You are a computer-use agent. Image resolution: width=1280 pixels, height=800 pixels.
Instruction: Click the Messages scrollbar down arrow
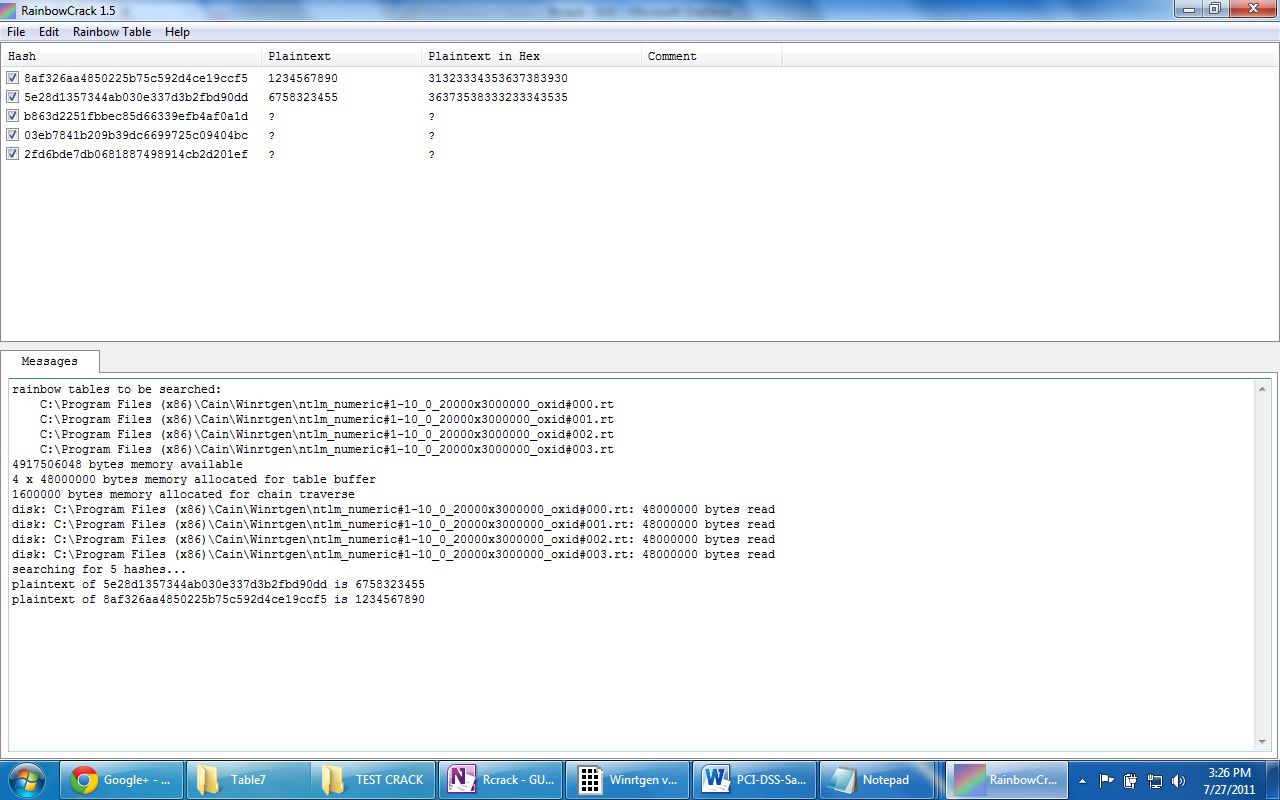(1262, 742)
